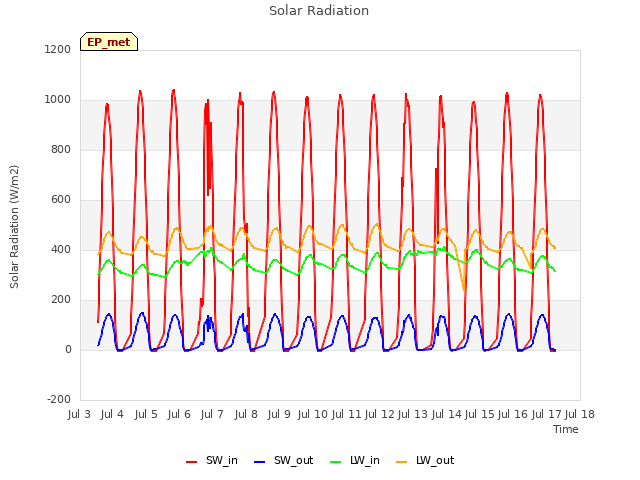Click the Solar Radiation chart title
This screenshot has width=640, height=480.
[x=319, y=11]
